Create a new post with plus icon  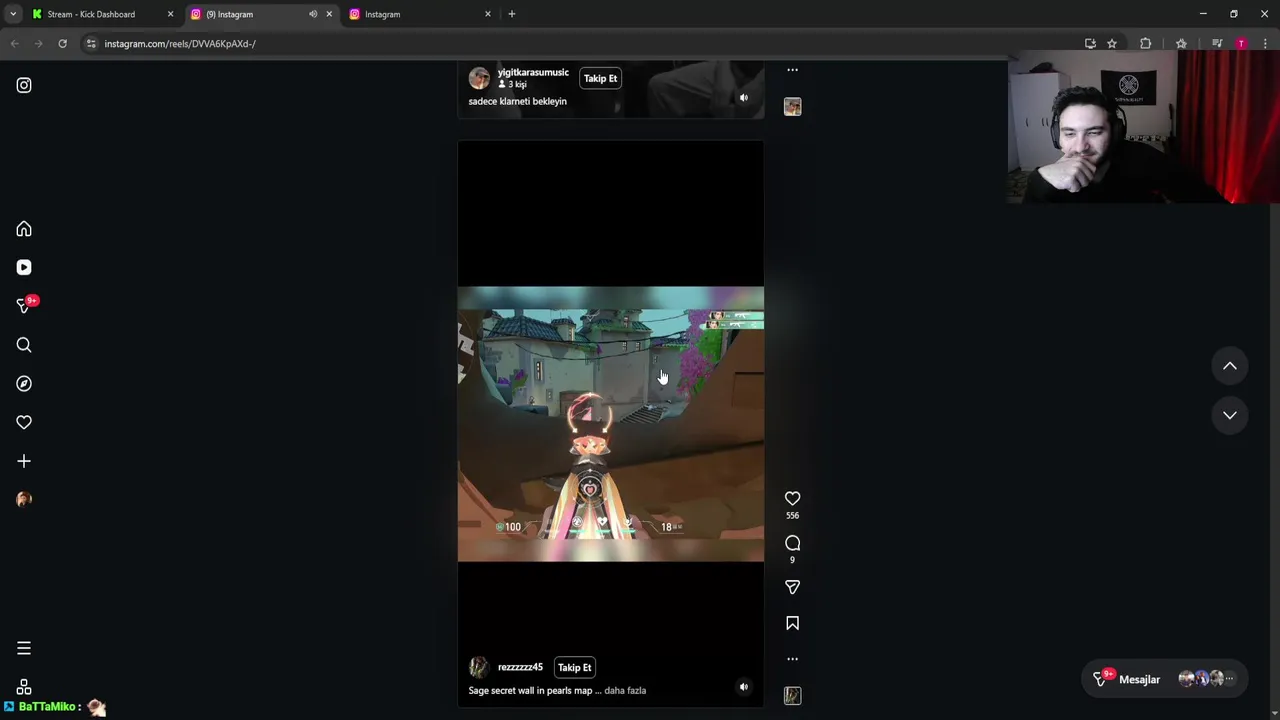24,461
